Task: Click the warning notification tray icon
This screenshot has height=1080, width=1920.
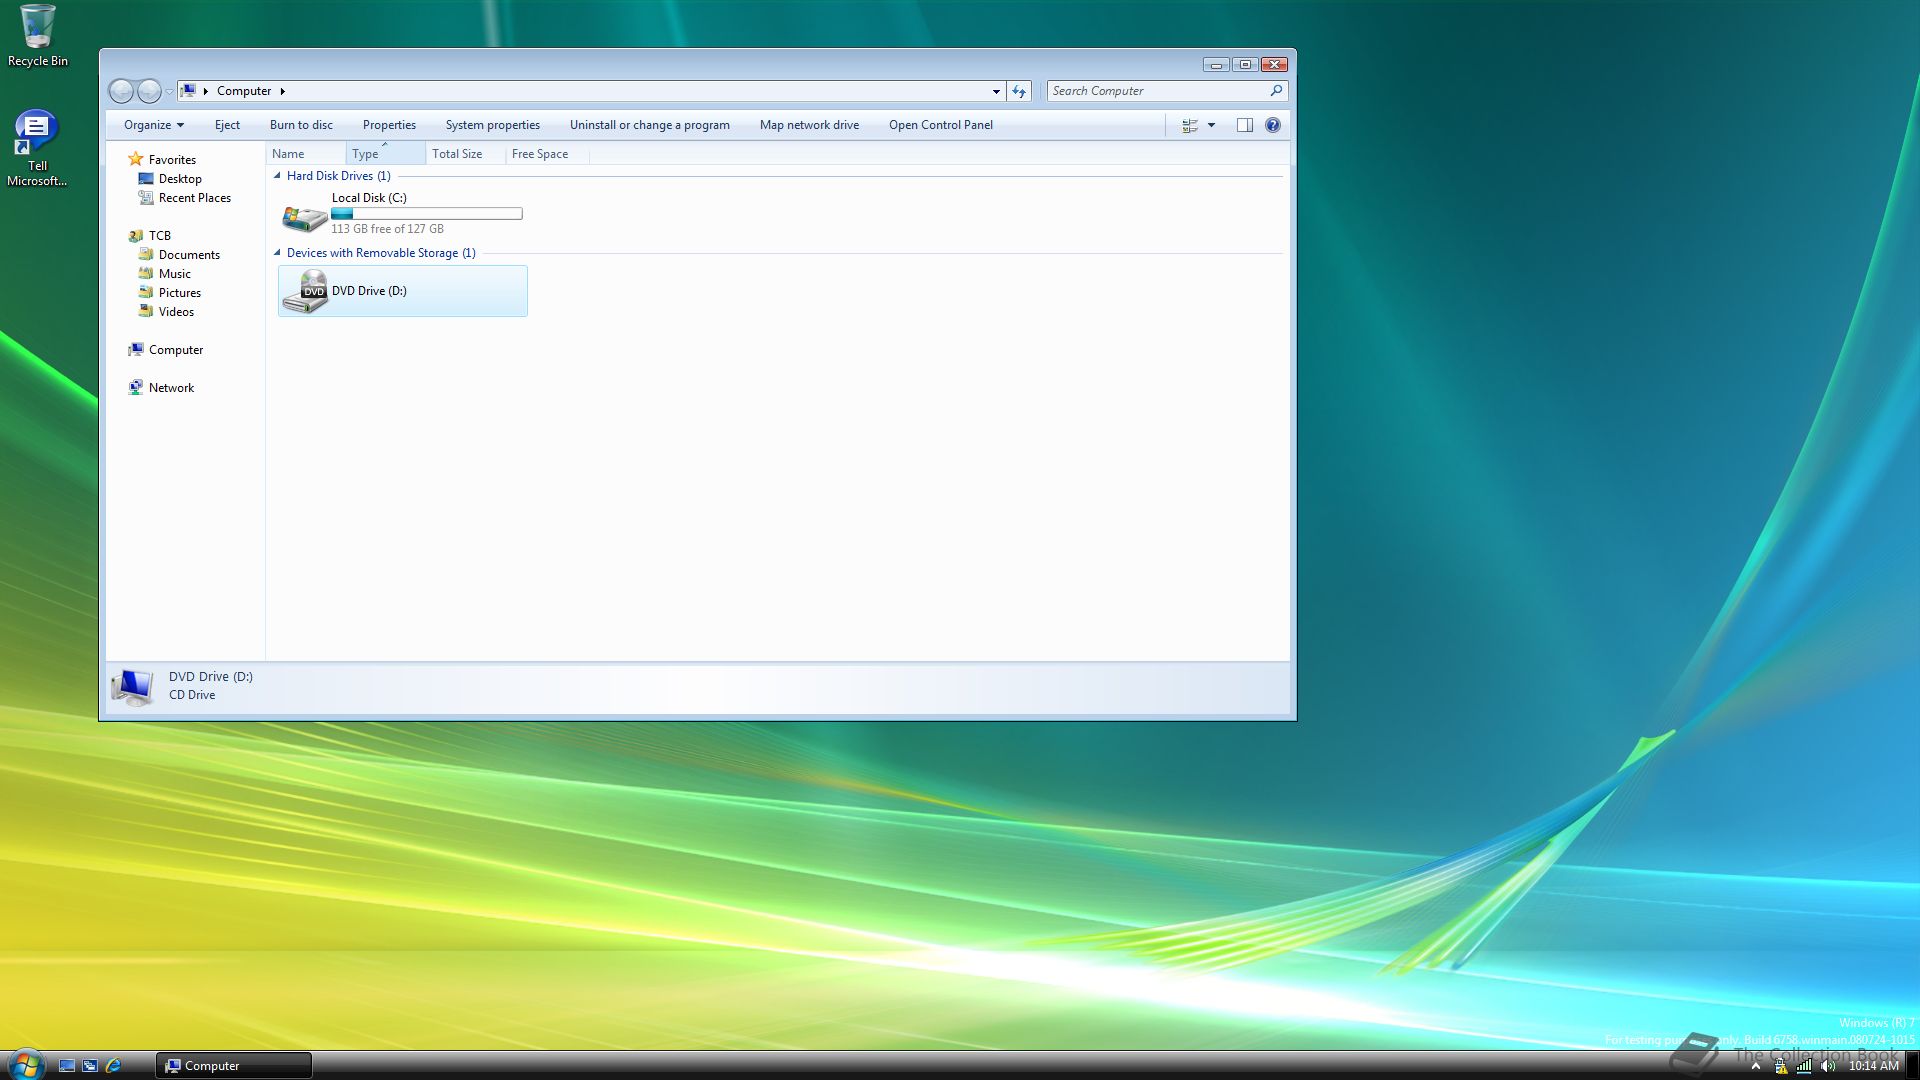Action: tap(1781, 1066)
